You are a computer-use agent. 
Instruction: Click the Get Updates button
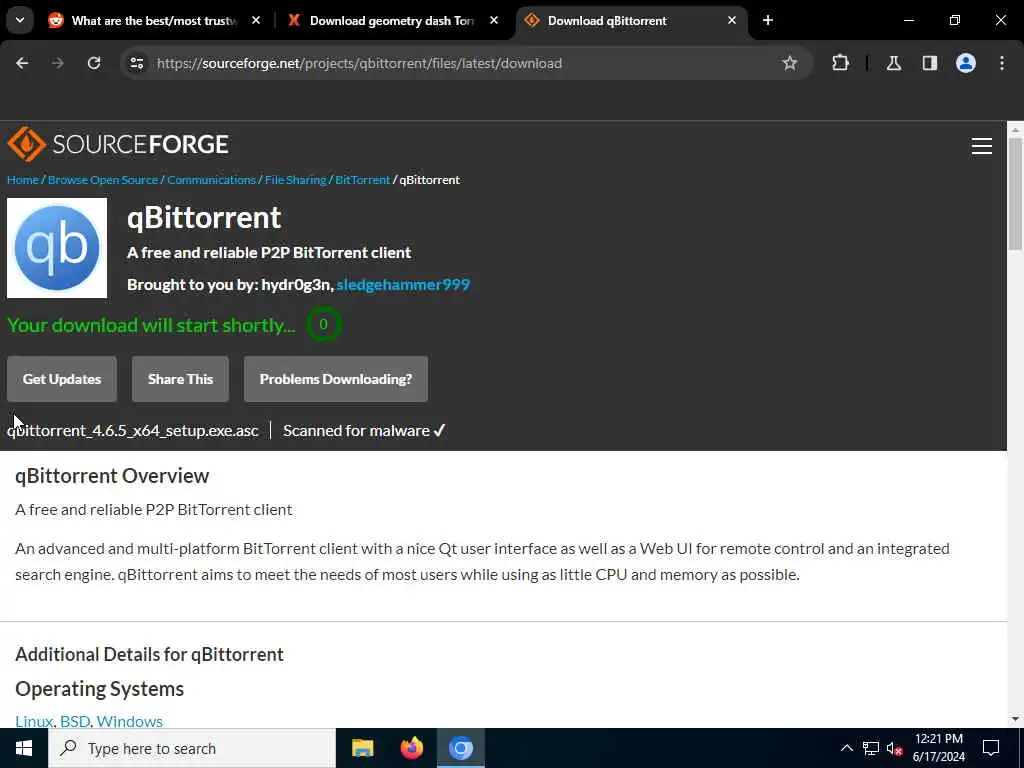click(x=62, y=379)
